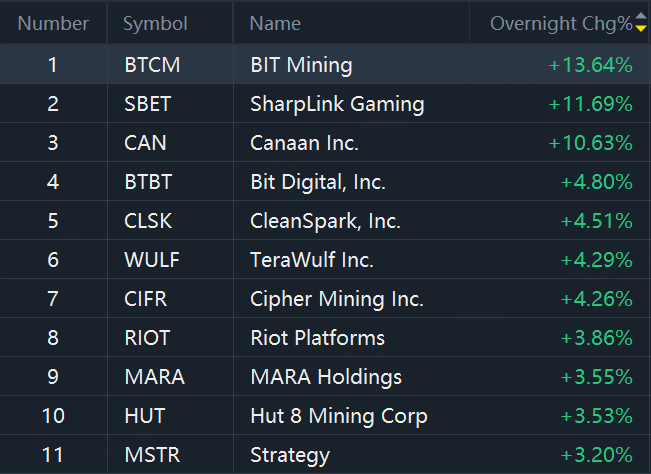The image size is (651, 474).
Task: Open Bit Digital, Inc. row
Action: [326, 182]
